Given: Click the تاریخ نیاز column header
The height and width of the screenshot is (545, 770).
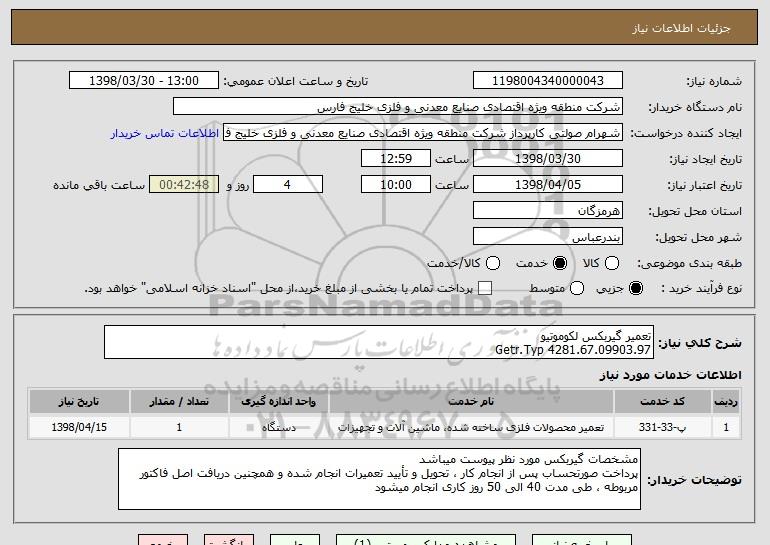Looking at the screenshot, I should (x=79, y=402).
